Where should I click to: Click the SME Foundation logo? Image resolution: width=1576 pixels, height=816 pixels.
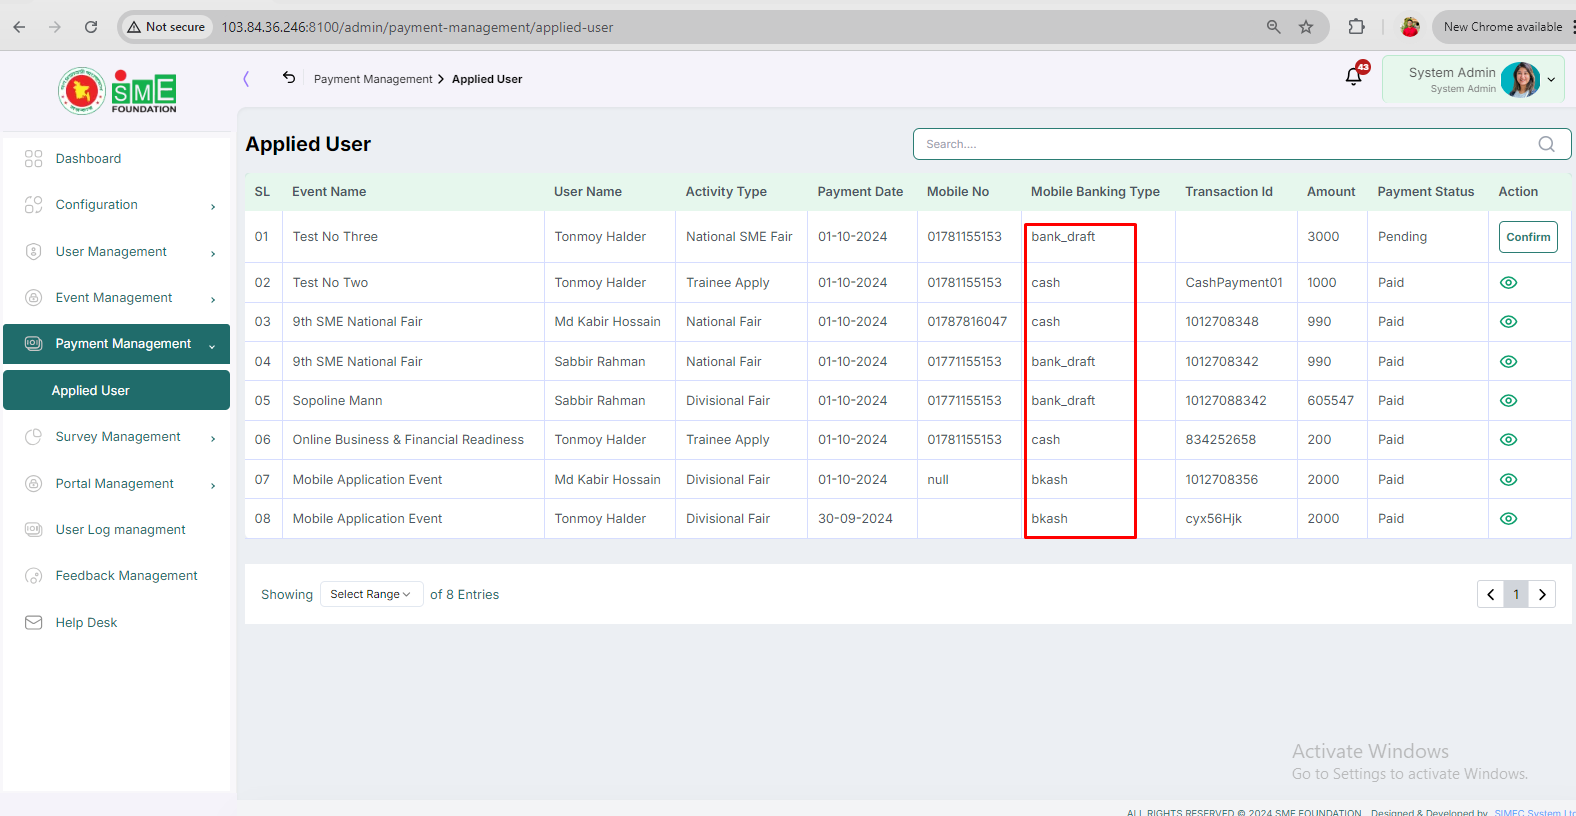117,91
